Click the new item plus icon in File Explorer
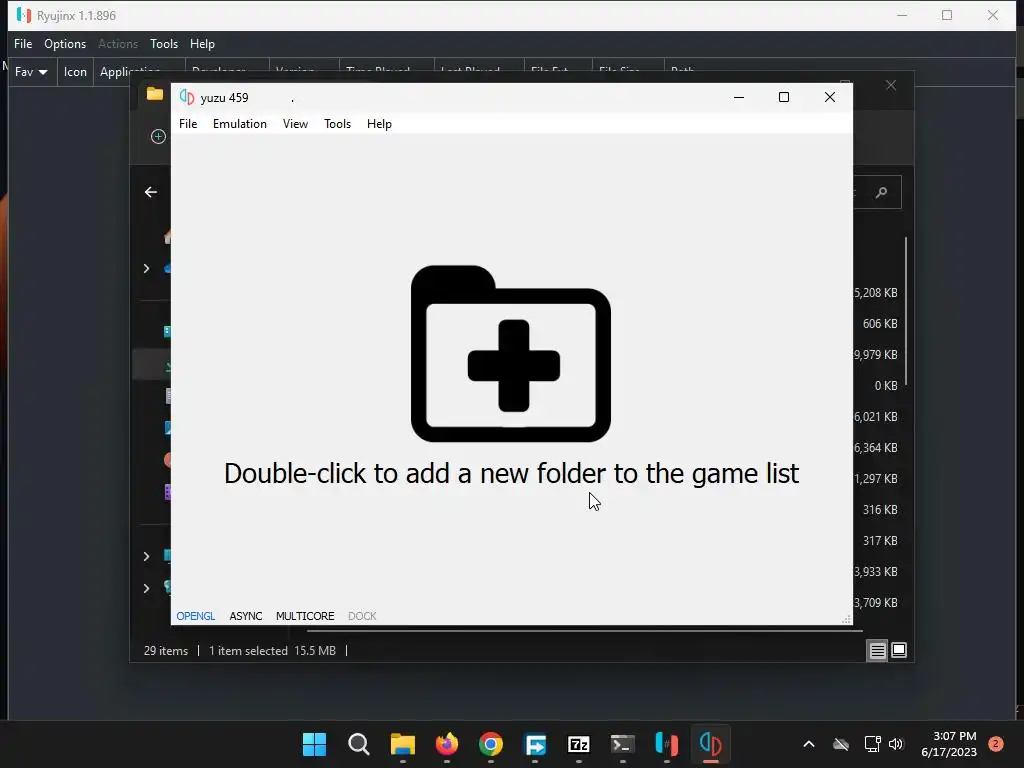This screenshot has height=768, width=1024. pos(158,136)
